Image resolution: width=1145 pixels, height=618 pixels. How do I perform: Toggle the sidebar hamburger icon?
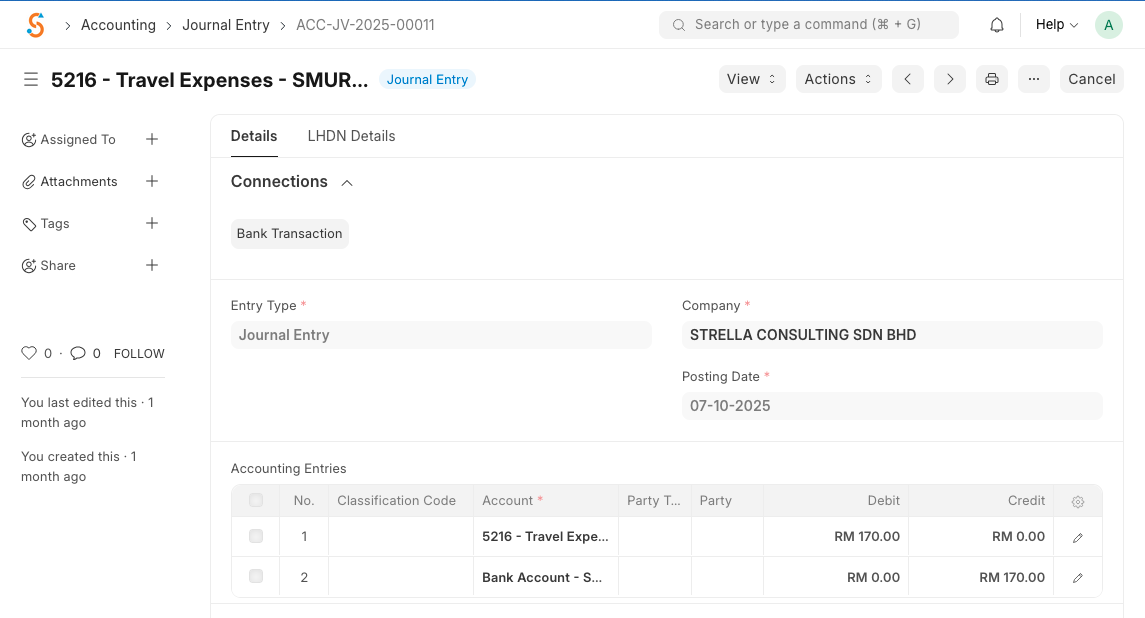pos(31,79)
